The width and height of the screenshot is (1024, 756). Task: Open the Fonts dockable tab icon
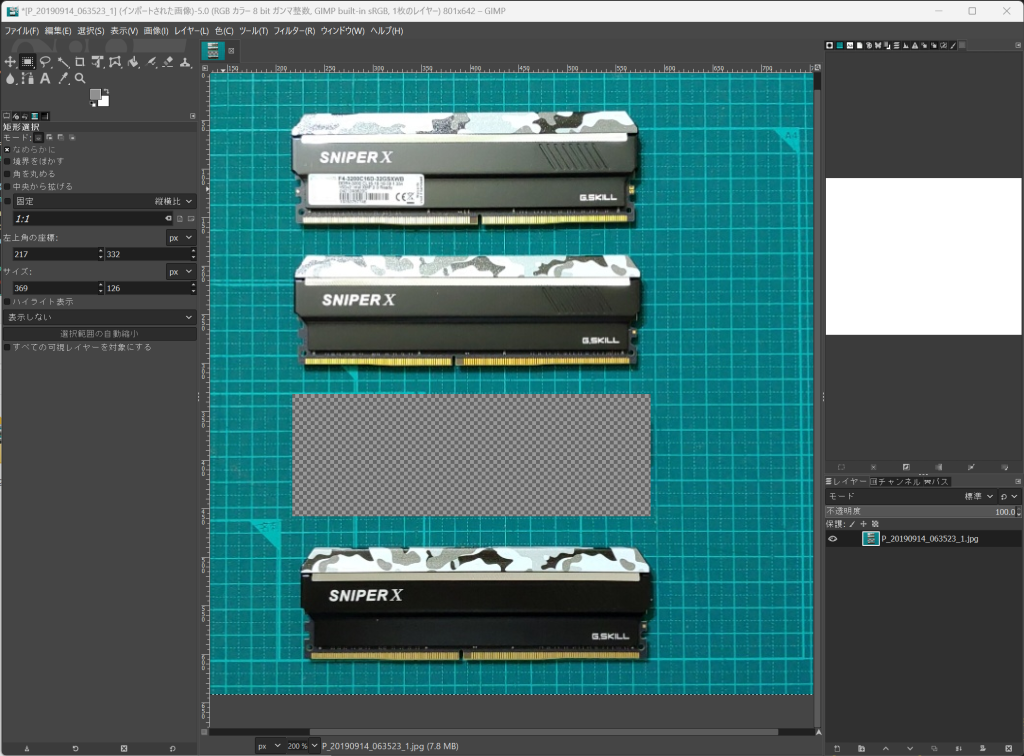850,45
